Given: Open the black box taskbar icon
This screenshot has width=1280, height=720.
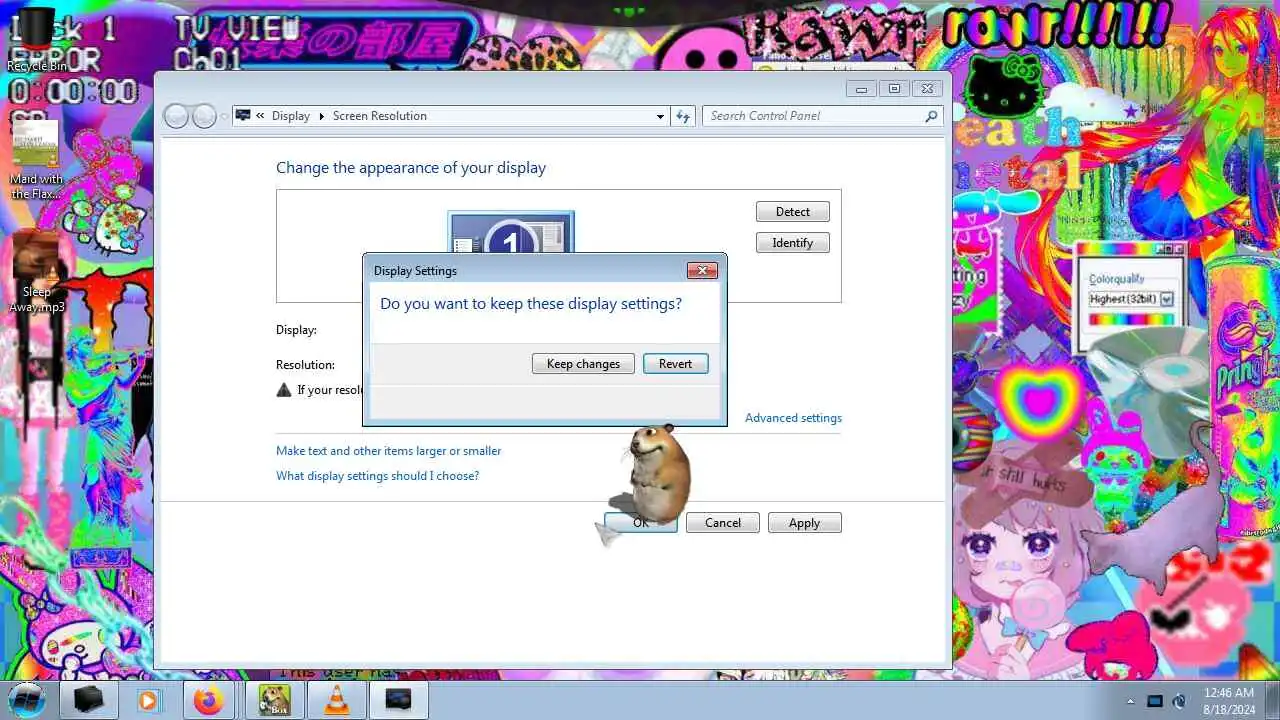Looking at the screenshot, I should coord(89,700).
